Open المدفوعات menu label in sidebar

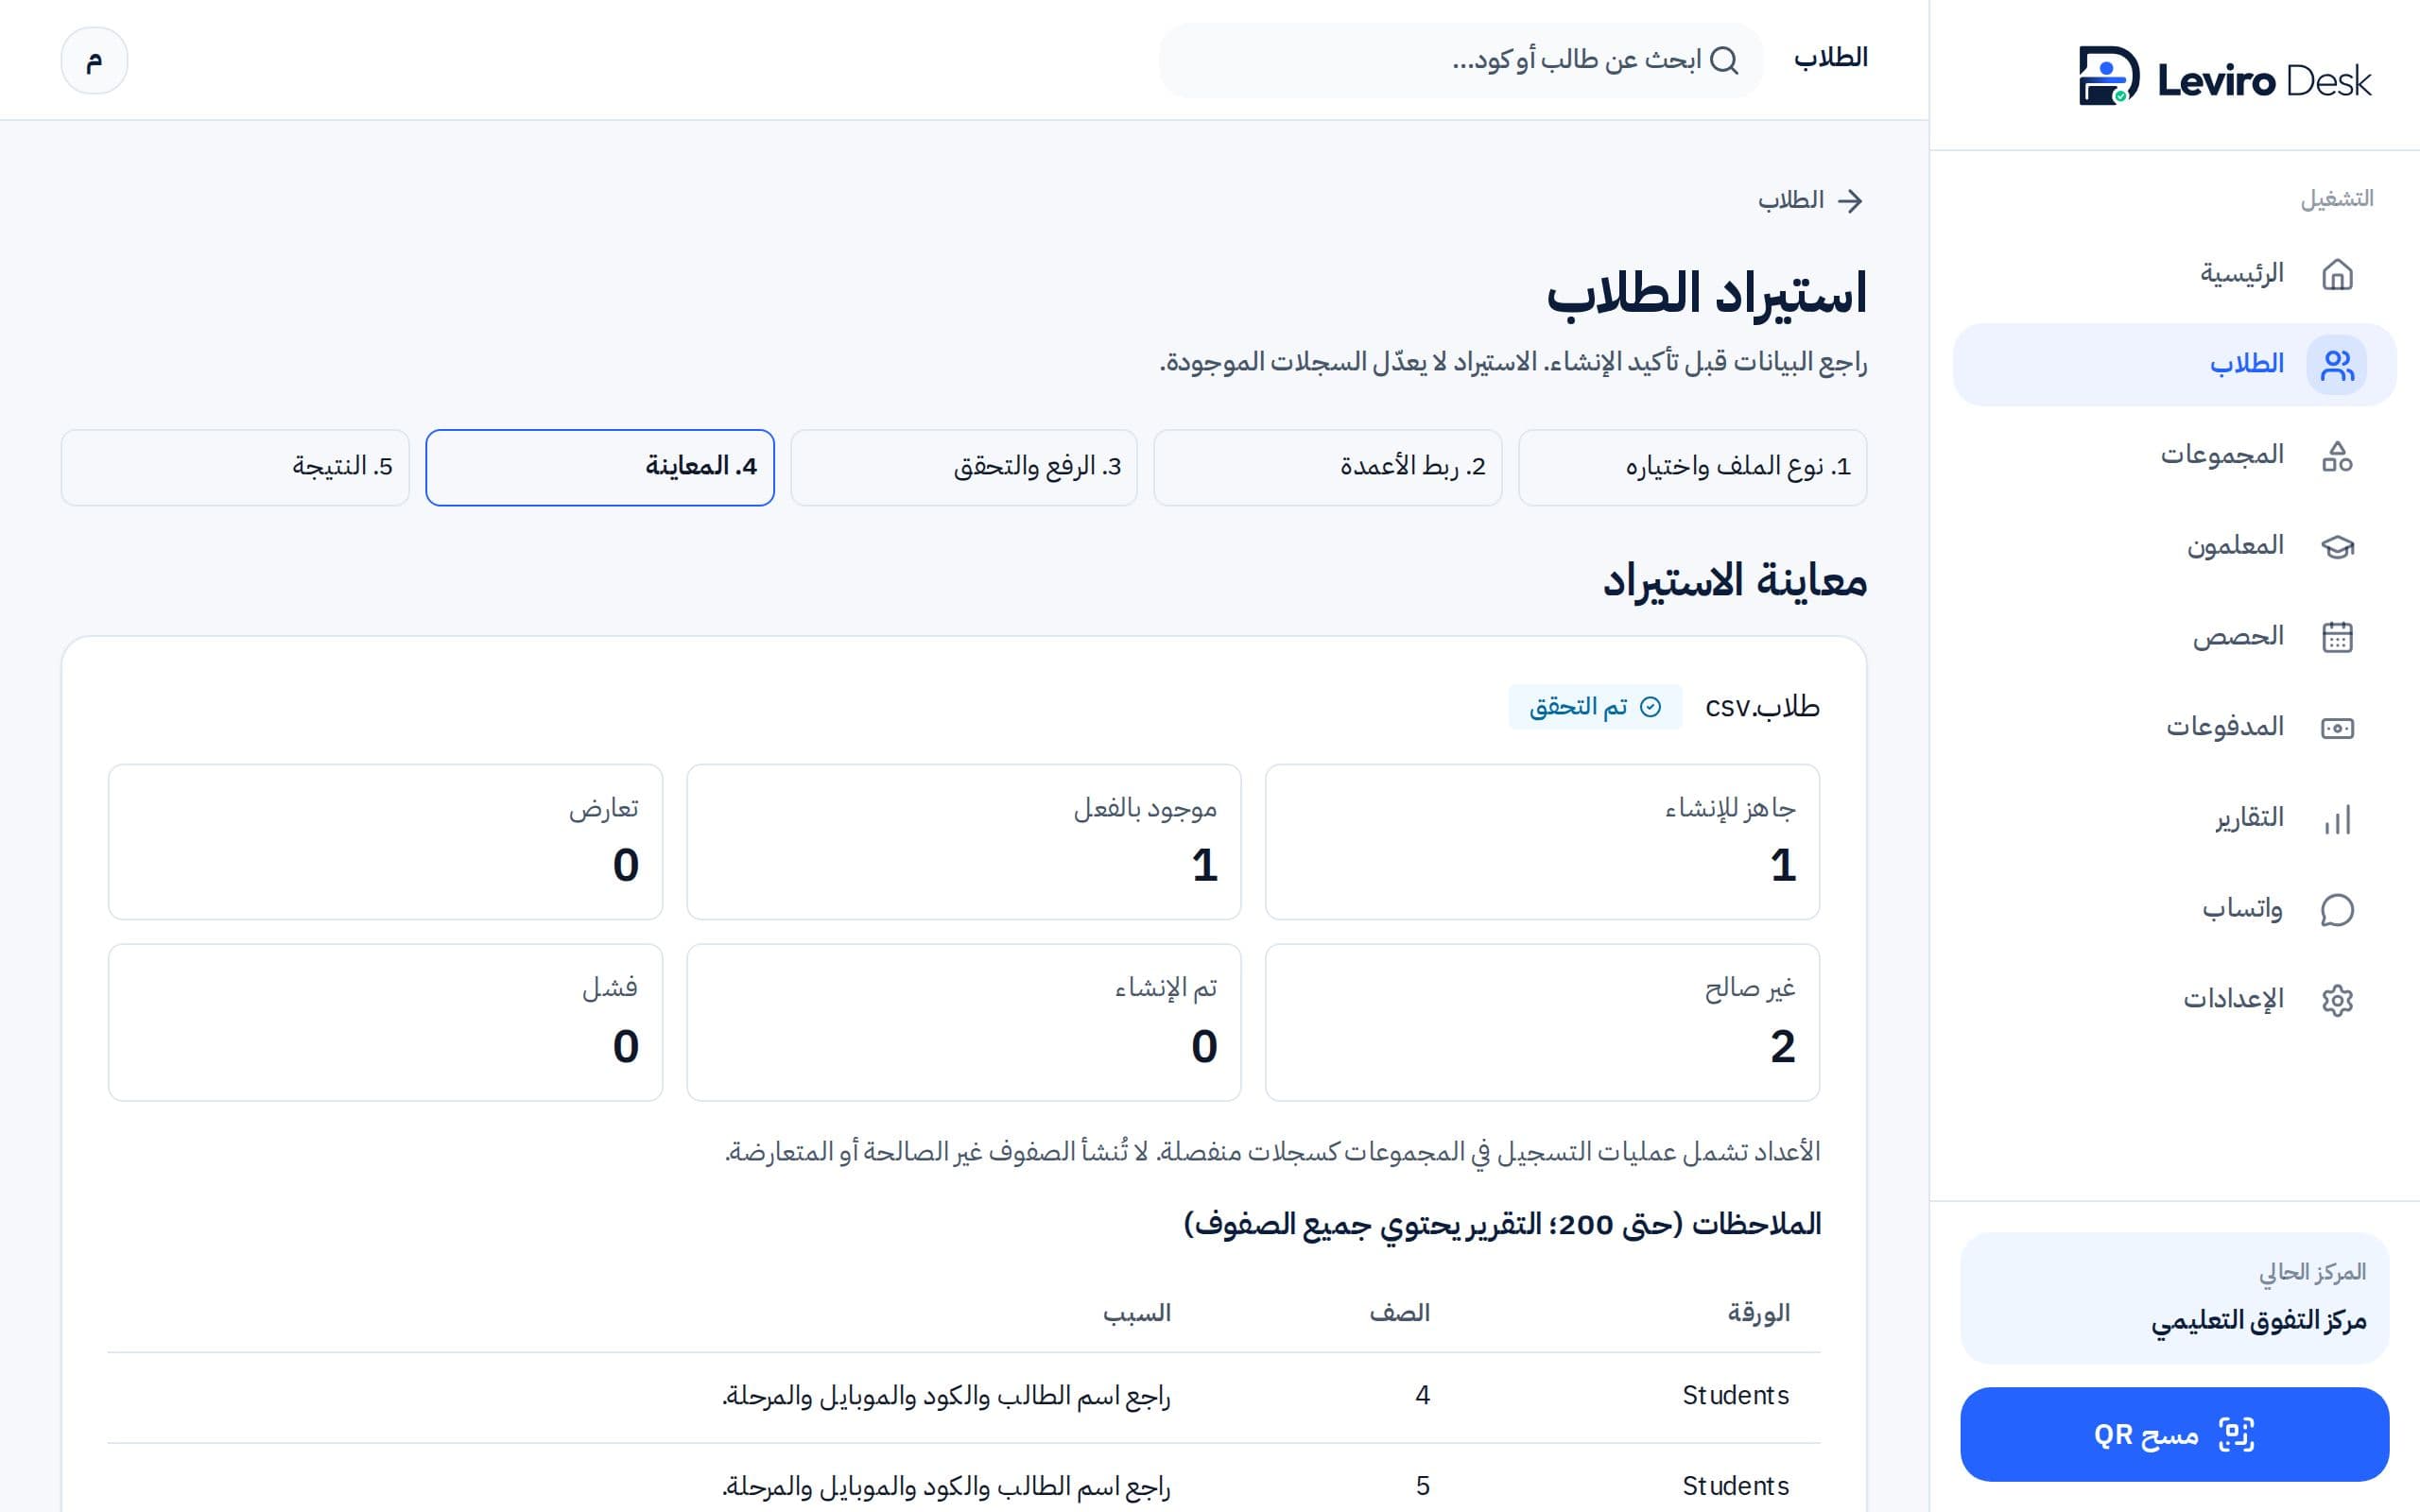2225,727
